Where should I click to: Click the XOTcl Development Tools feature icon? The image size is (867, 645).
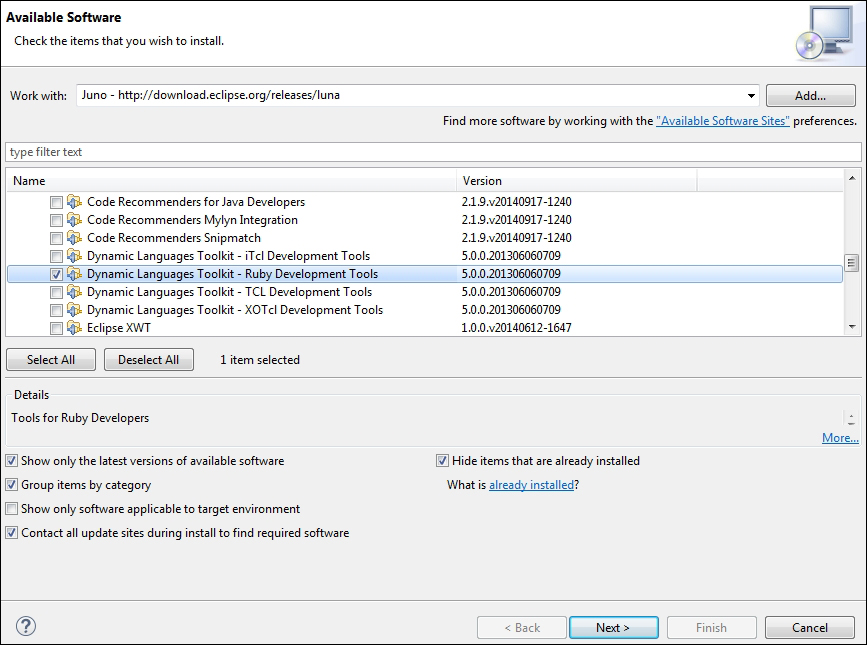[74, 310]
